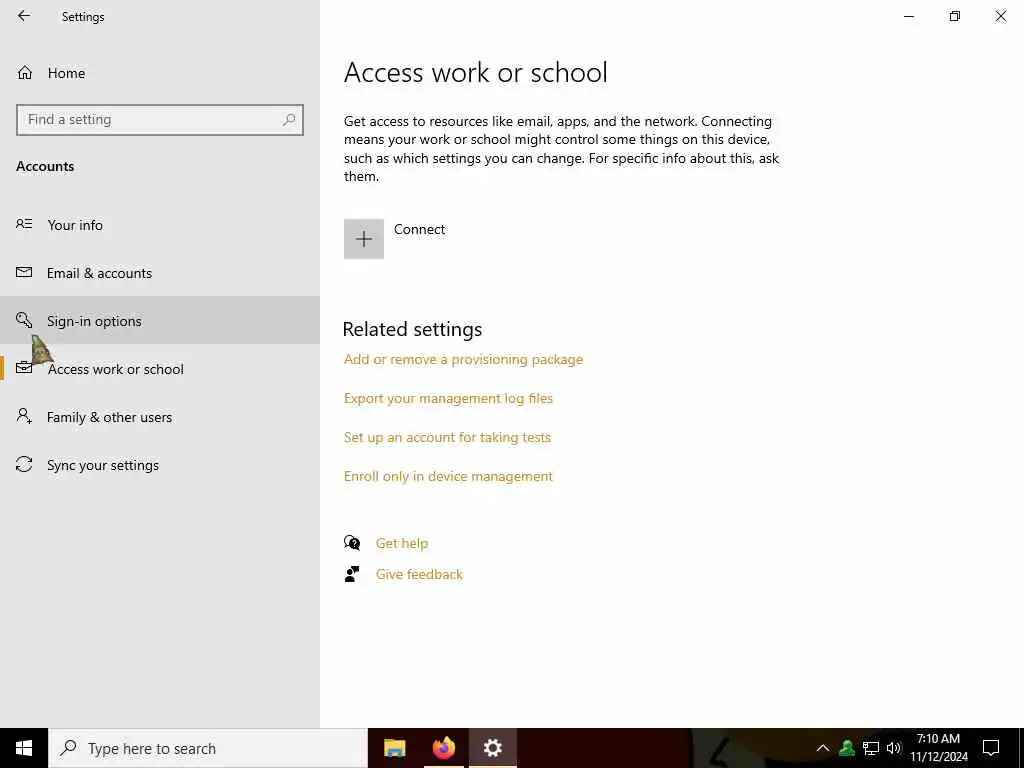Select the Sync your settings icon

click(24, 464)
